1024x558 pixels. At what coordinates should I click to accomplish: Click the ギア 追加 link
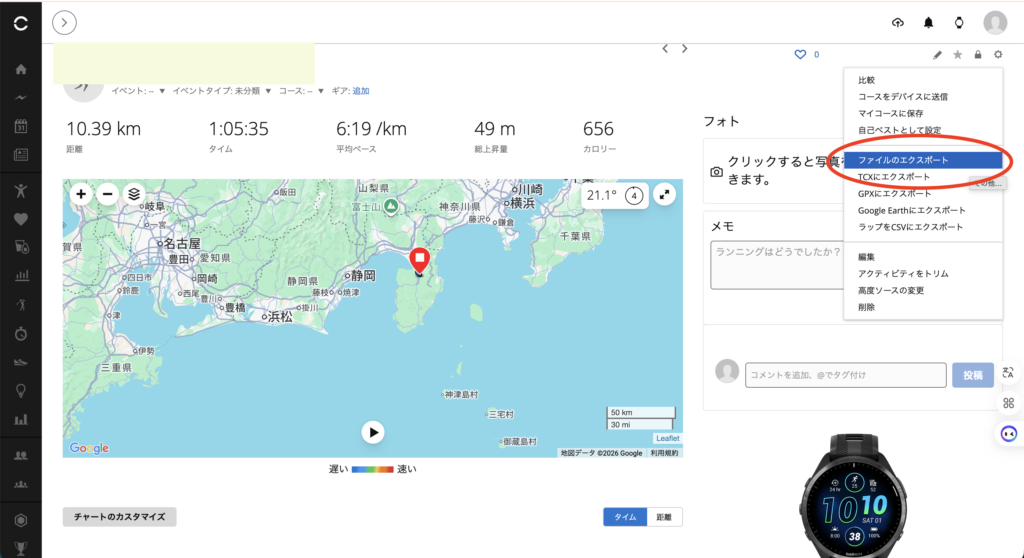pyautogui.click(x=360, y=91)
